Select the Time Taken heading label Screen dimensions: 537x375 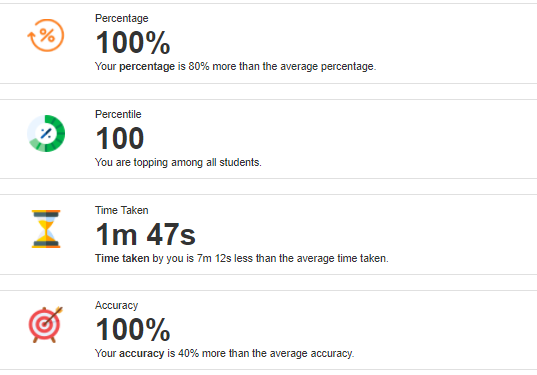click(122, 210)
